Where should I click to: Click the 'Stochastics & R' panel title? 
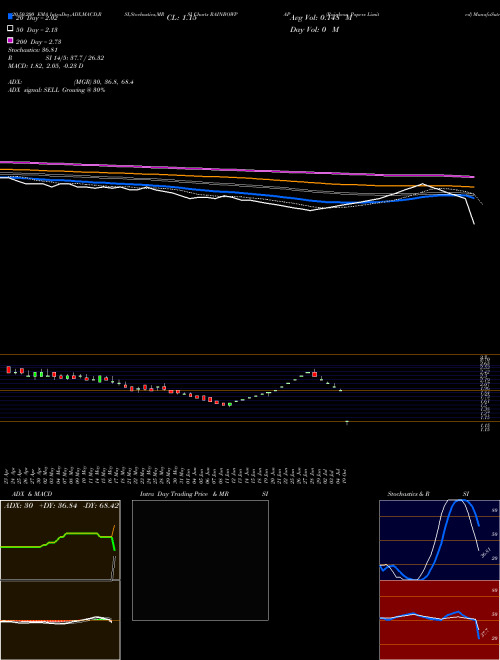409,494
